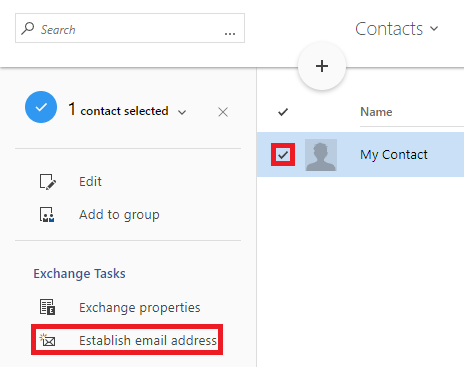
Task: Expand the Contacts dropdown chevron
Action: point(434,29)
